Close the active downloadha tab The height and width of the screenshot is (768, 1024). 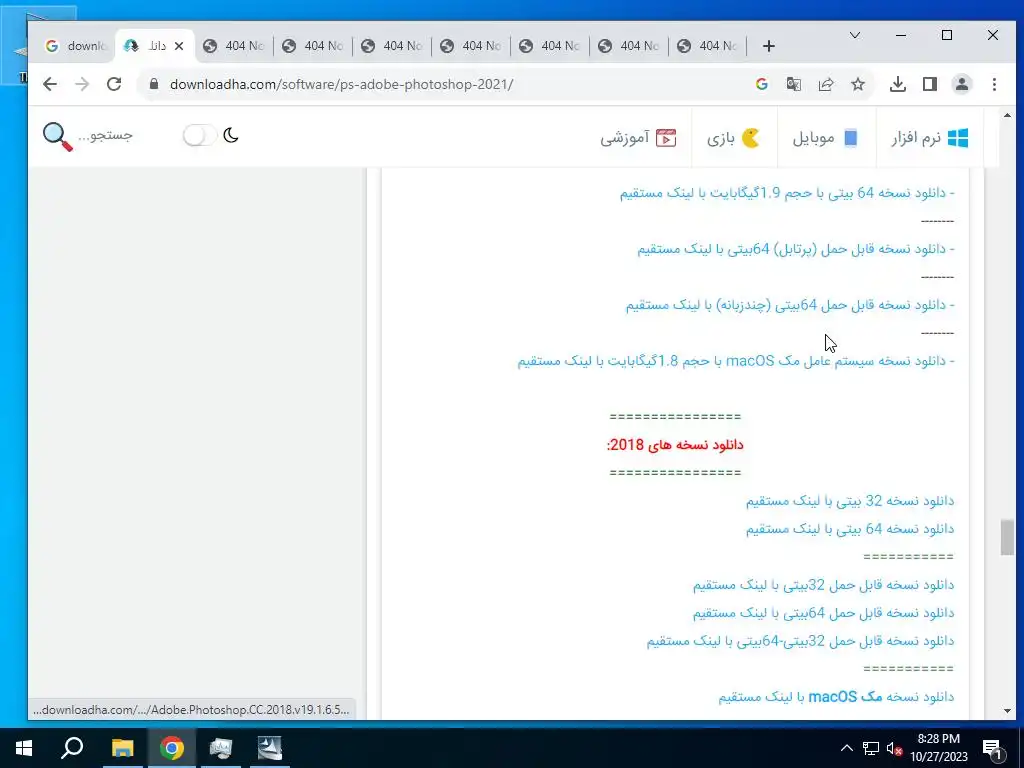179,46
